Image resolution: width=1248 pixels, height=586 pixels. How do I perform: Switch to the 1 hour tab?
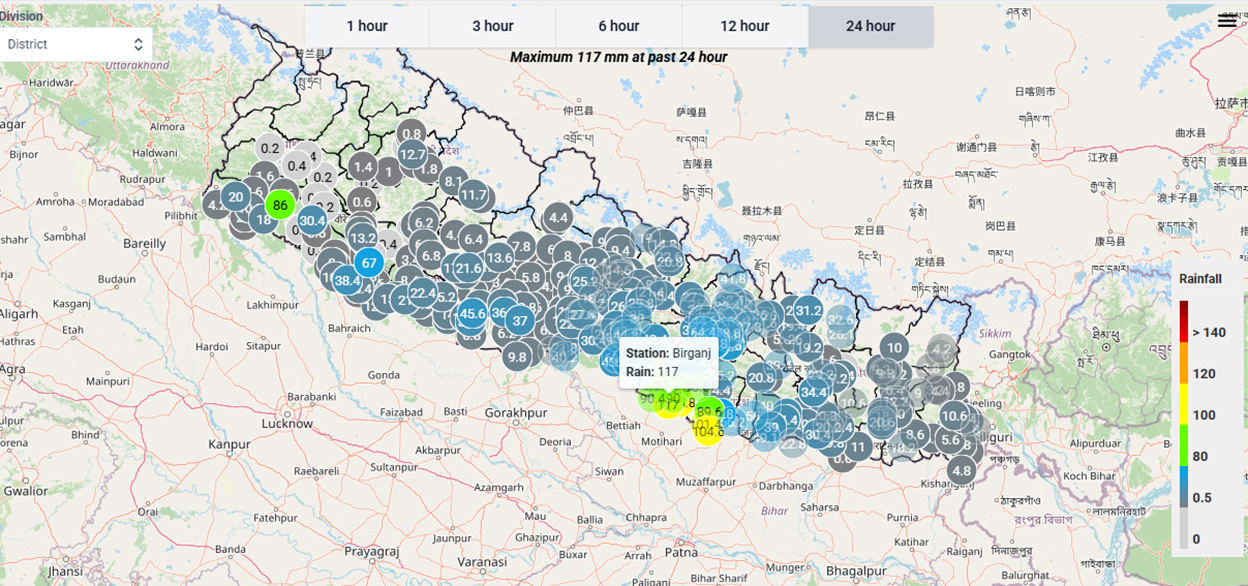click(x=367, y=26)
